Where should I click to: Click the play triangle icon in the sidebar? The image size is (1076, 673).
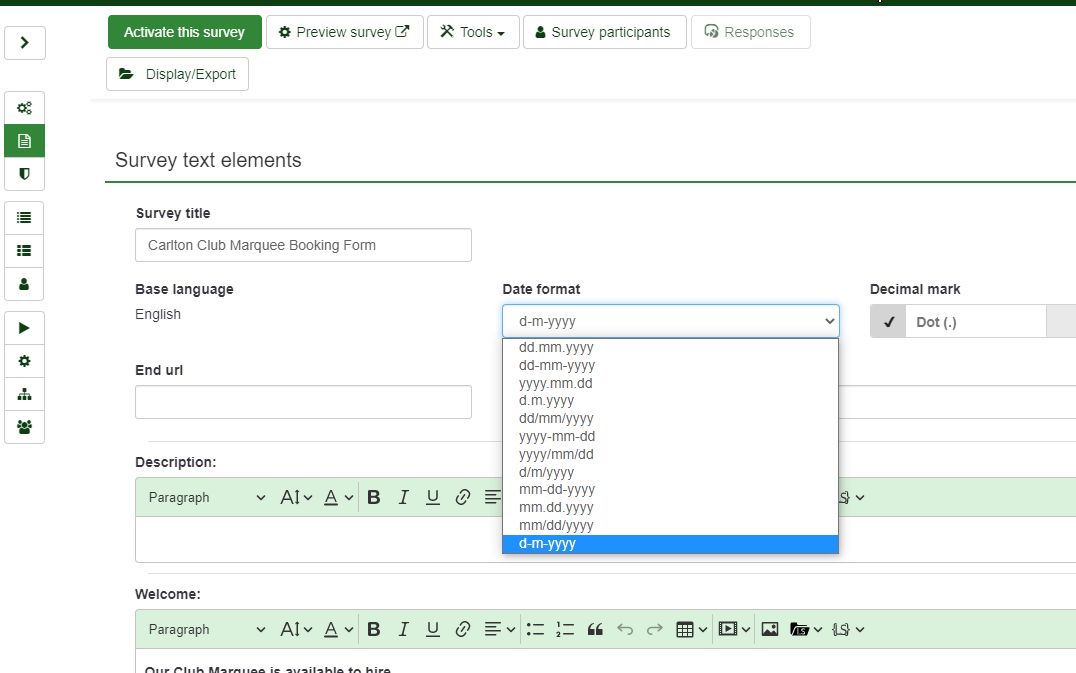[24, 328]
